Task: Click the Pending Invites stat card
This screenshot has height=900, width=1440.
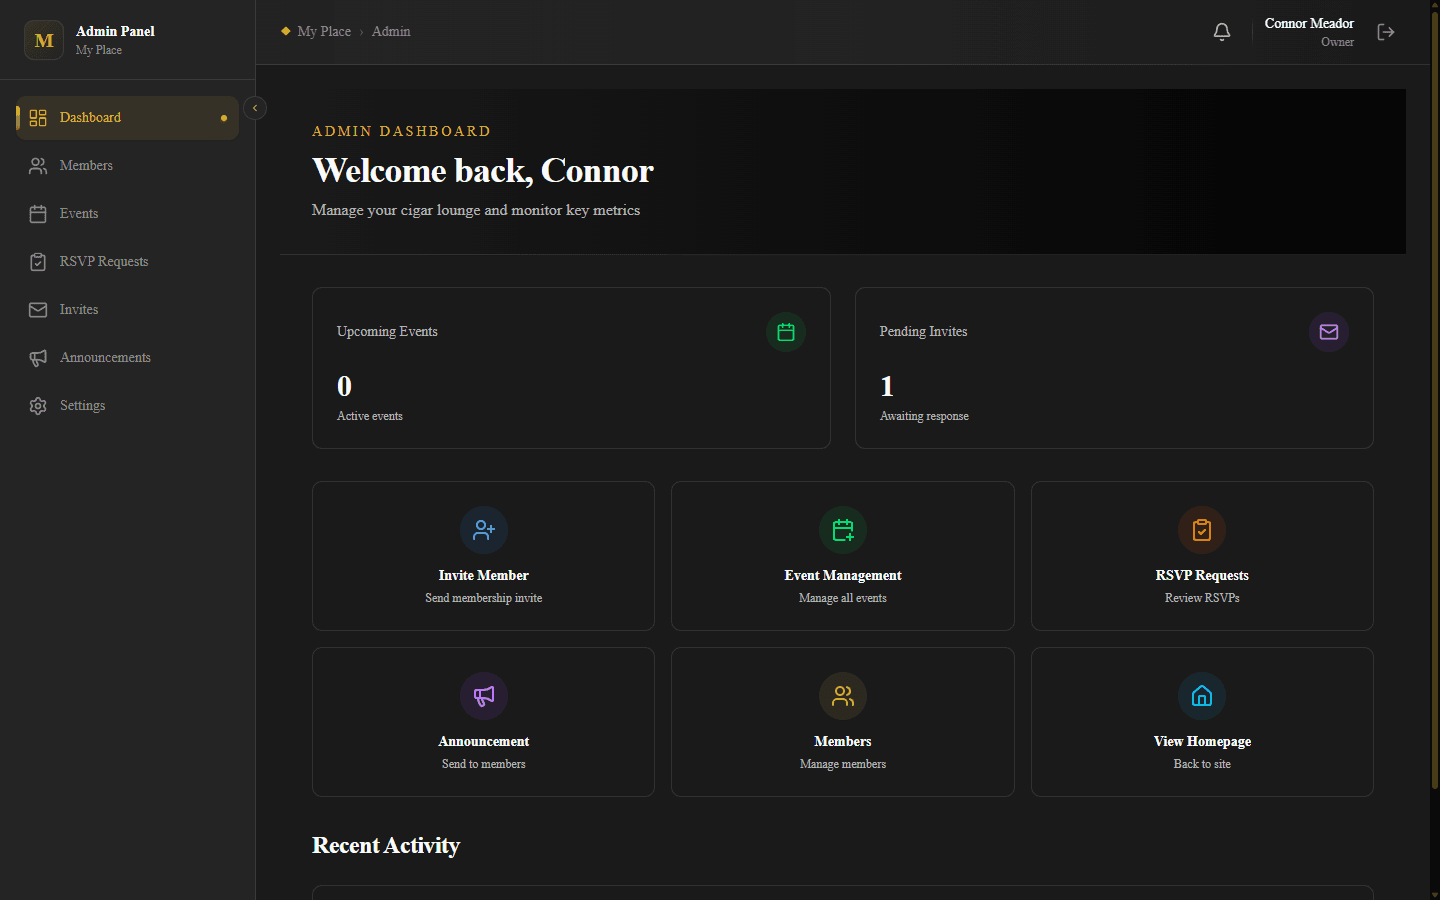Action: pyautogui.click(x=1114, y=368)
